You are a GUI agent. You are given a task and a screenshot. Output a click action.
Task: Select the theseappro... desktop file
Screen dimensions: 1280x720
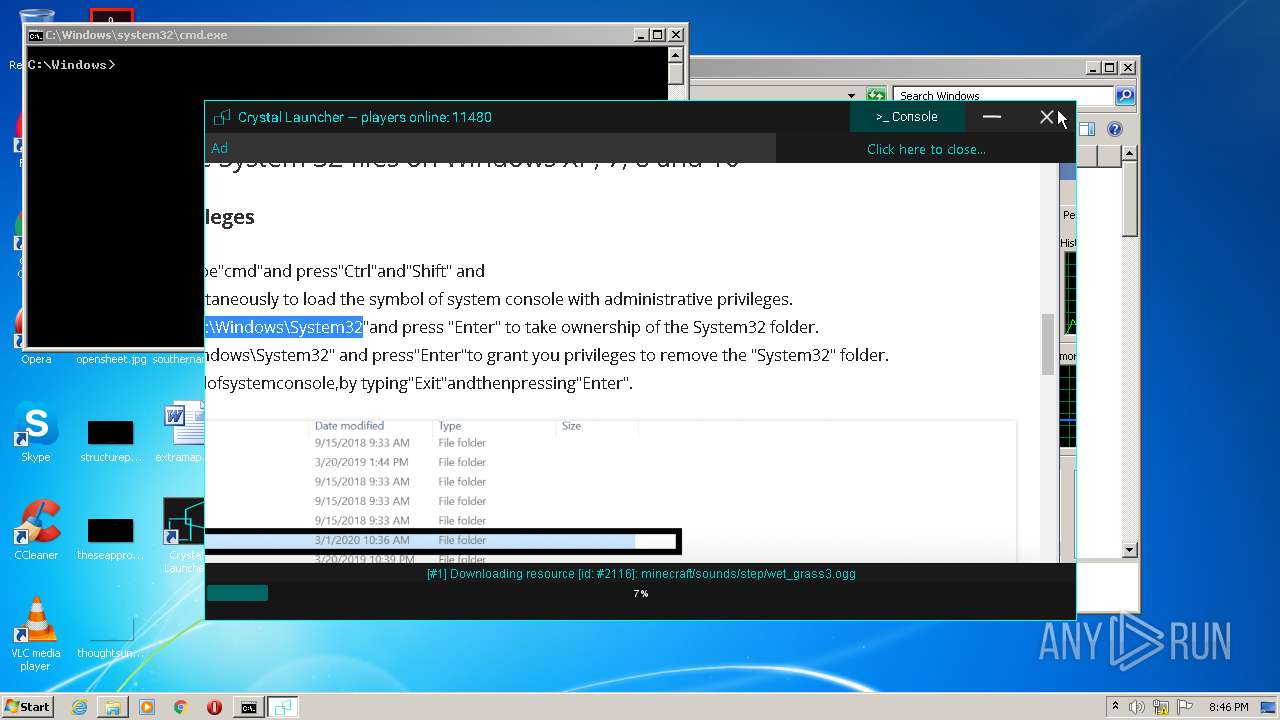pyautogui.click(x=110, y=538)
